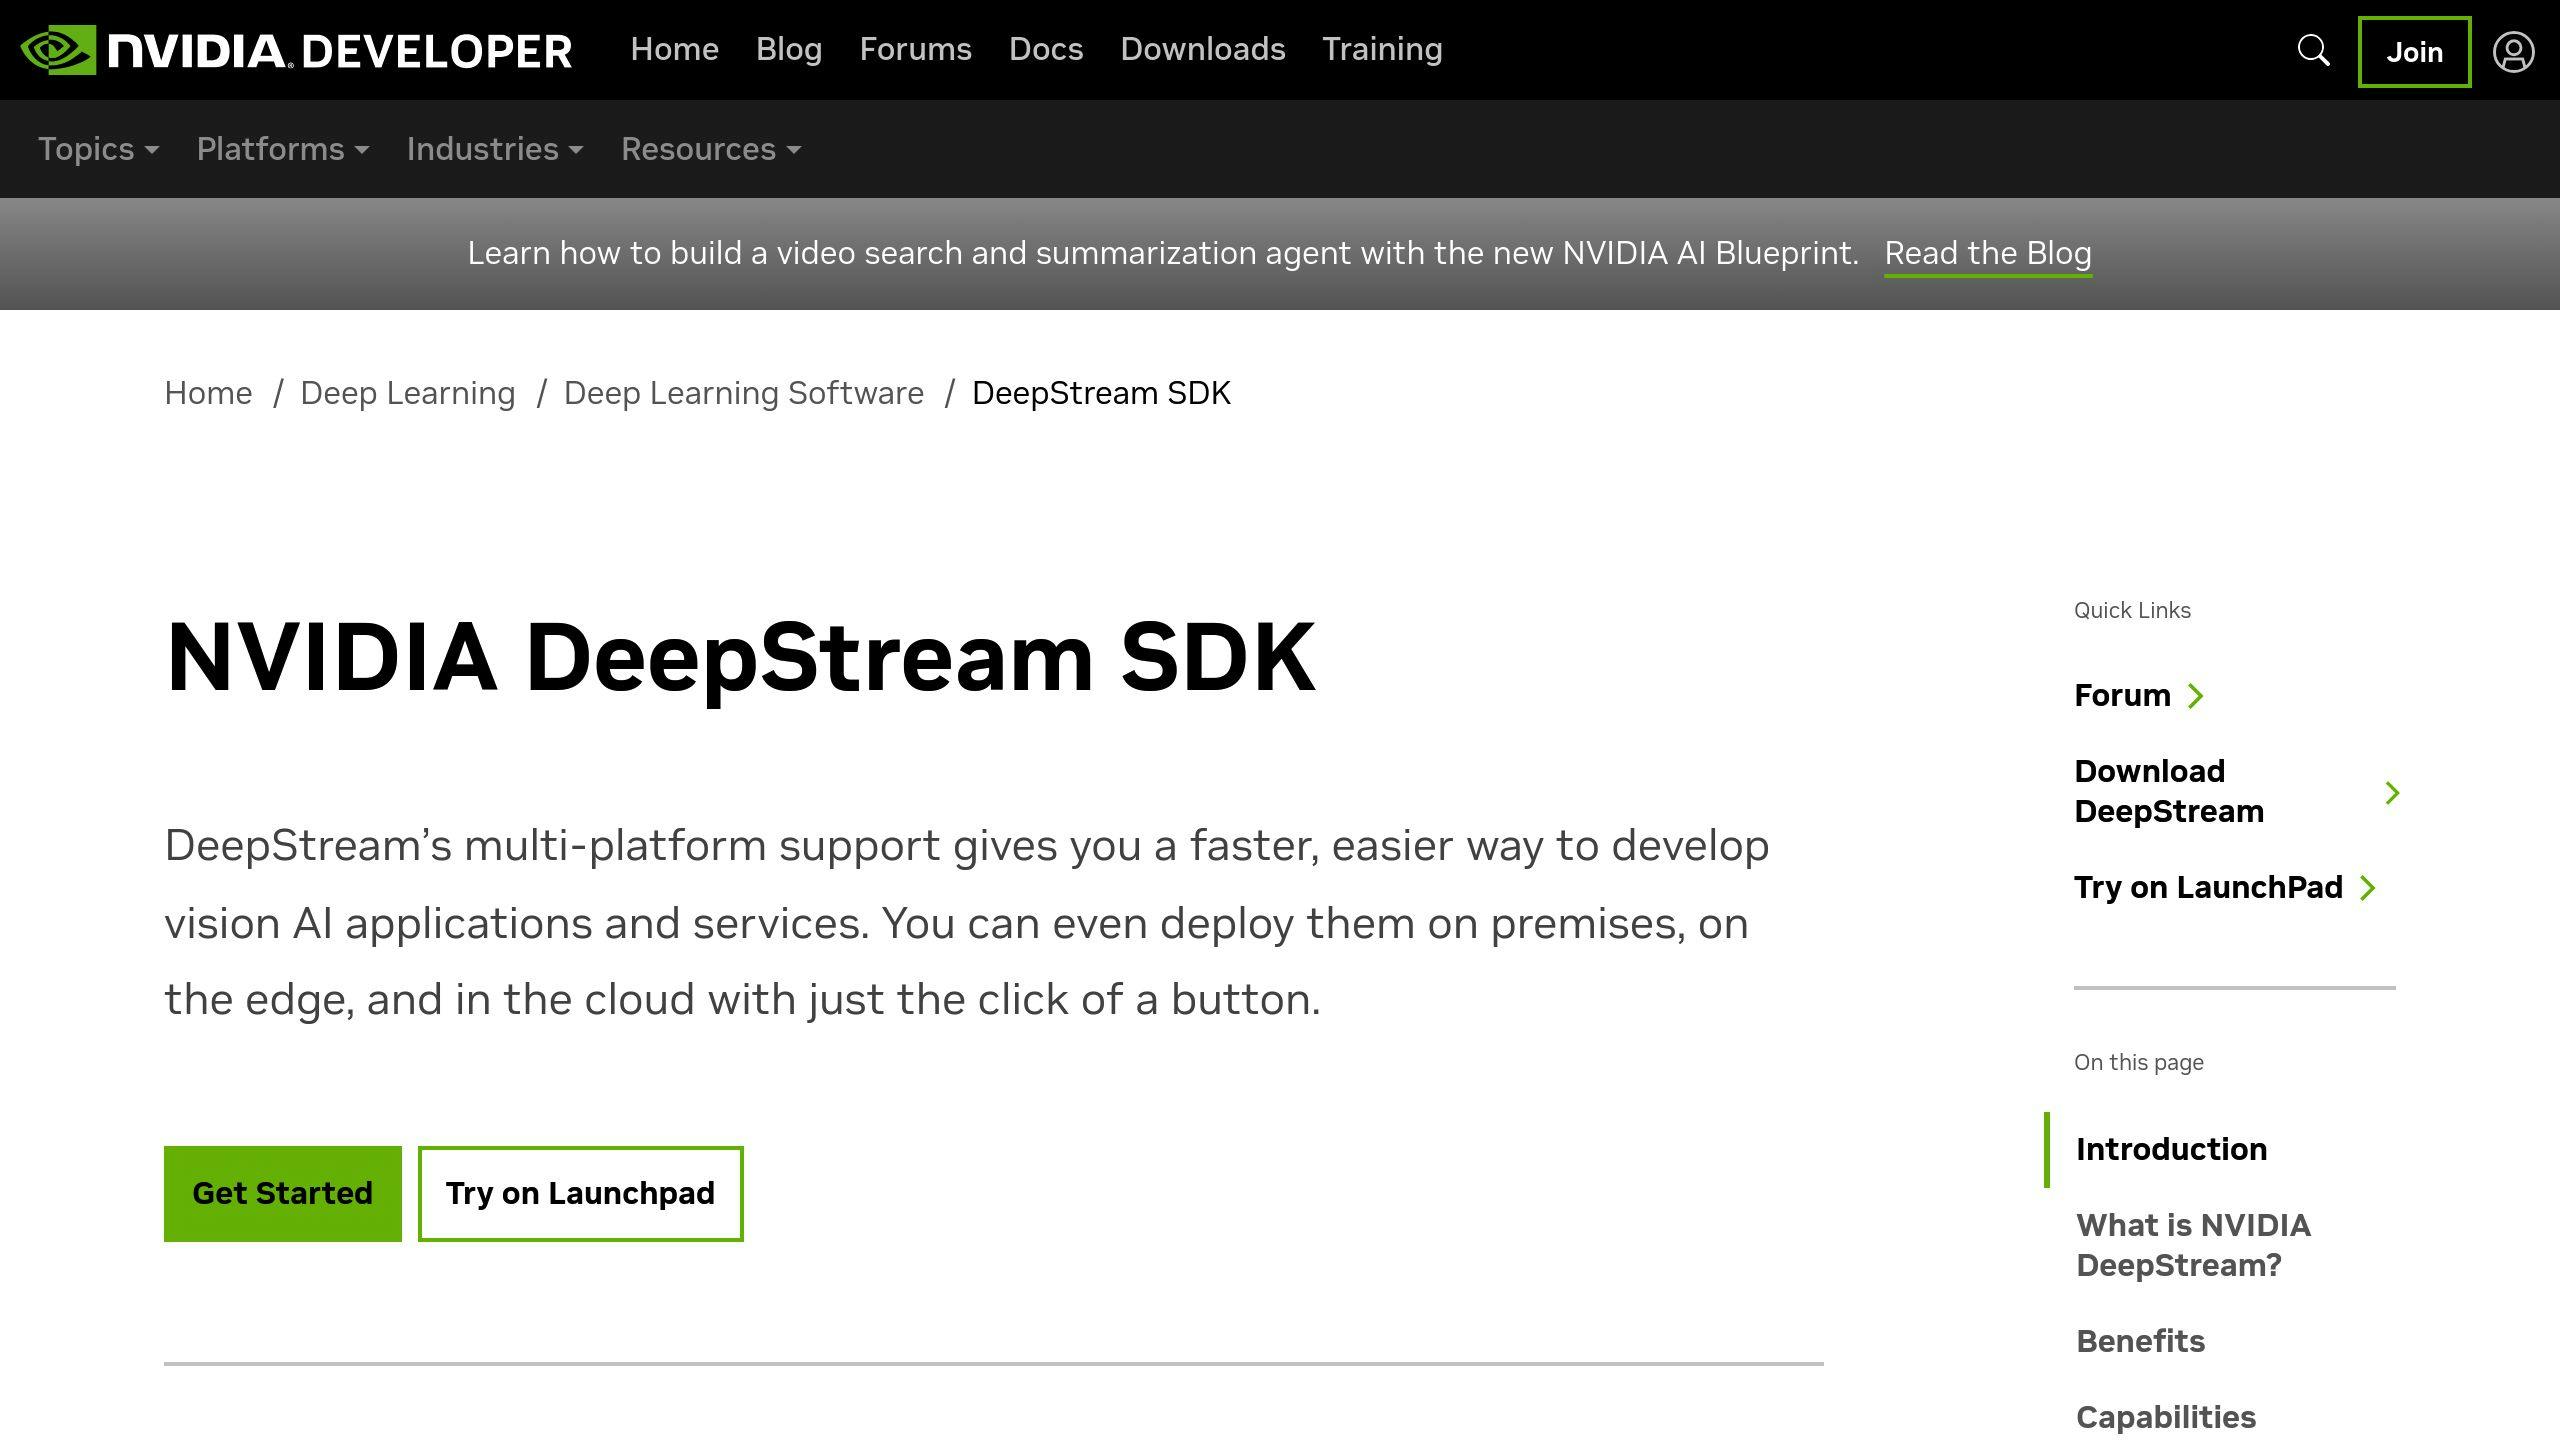This screenshot has width=2560, height=1440.
Task: Open the search magnifier
Action: [x=2313, y=50]
